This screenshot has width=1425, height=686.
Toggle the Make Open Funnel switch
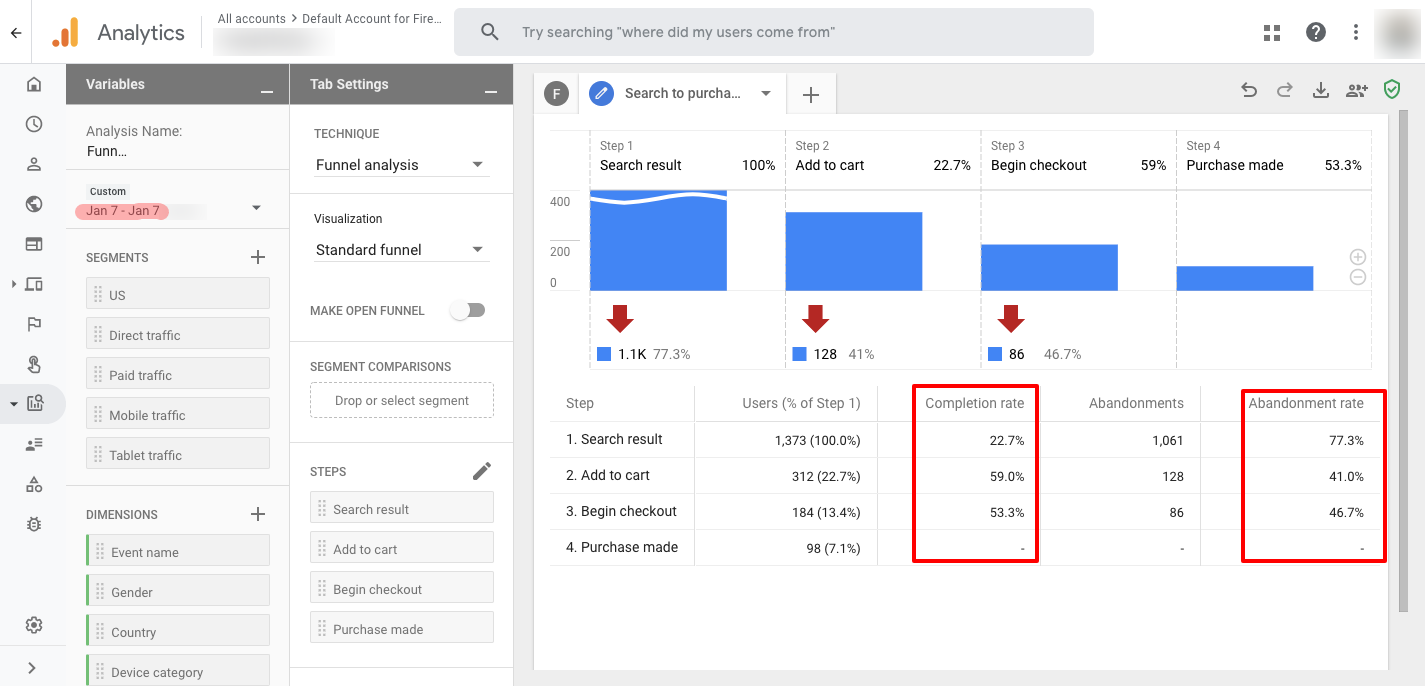click(467, 310)
